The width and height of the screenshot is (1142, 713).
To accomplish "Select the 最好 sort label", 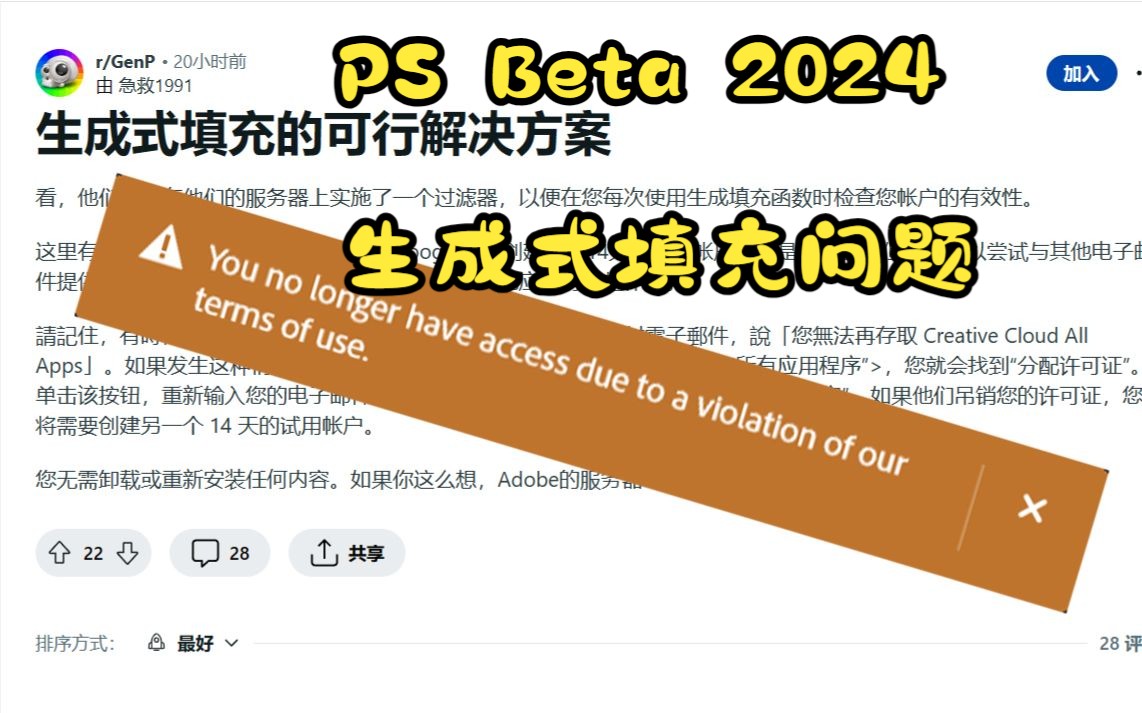I will [x=195, y=643].
